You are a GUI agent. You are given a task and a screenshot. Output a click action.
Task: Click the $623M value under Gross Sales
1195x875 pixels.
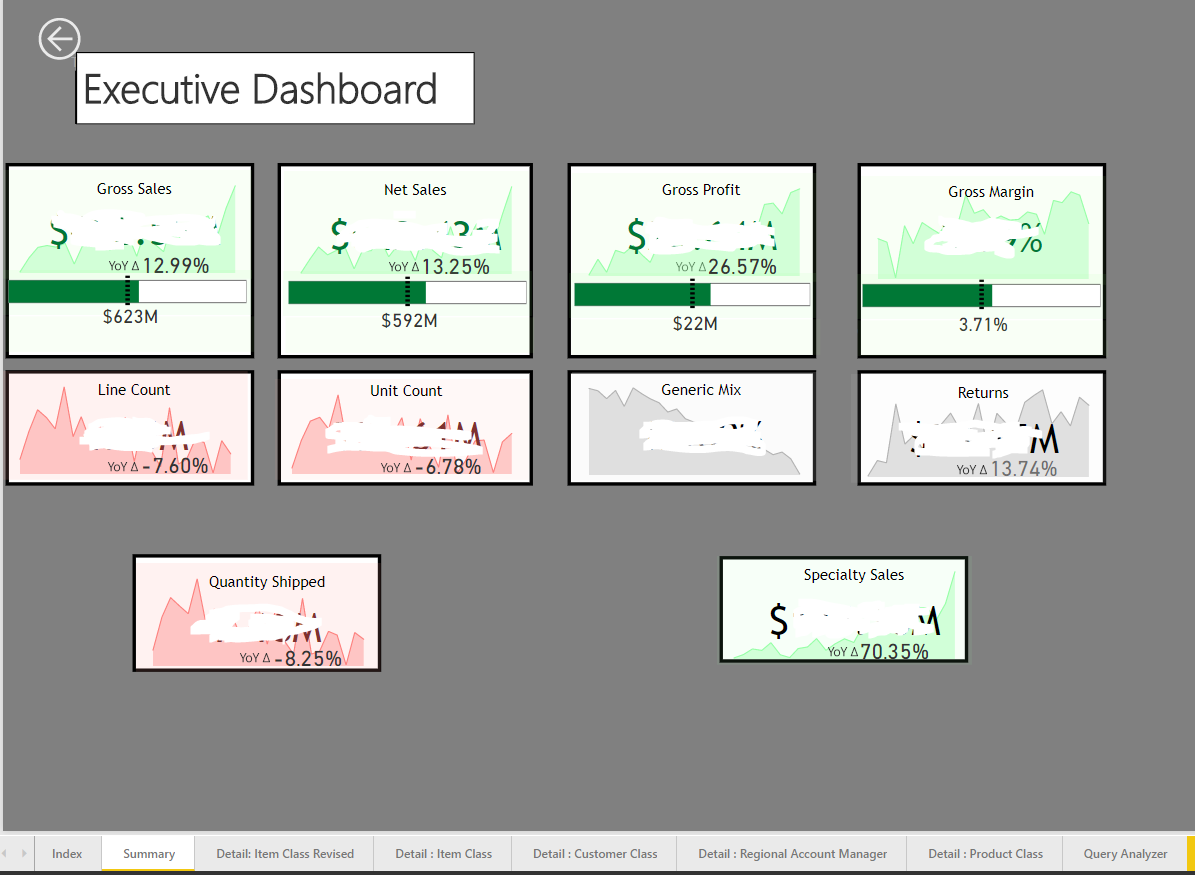[130, 316]
